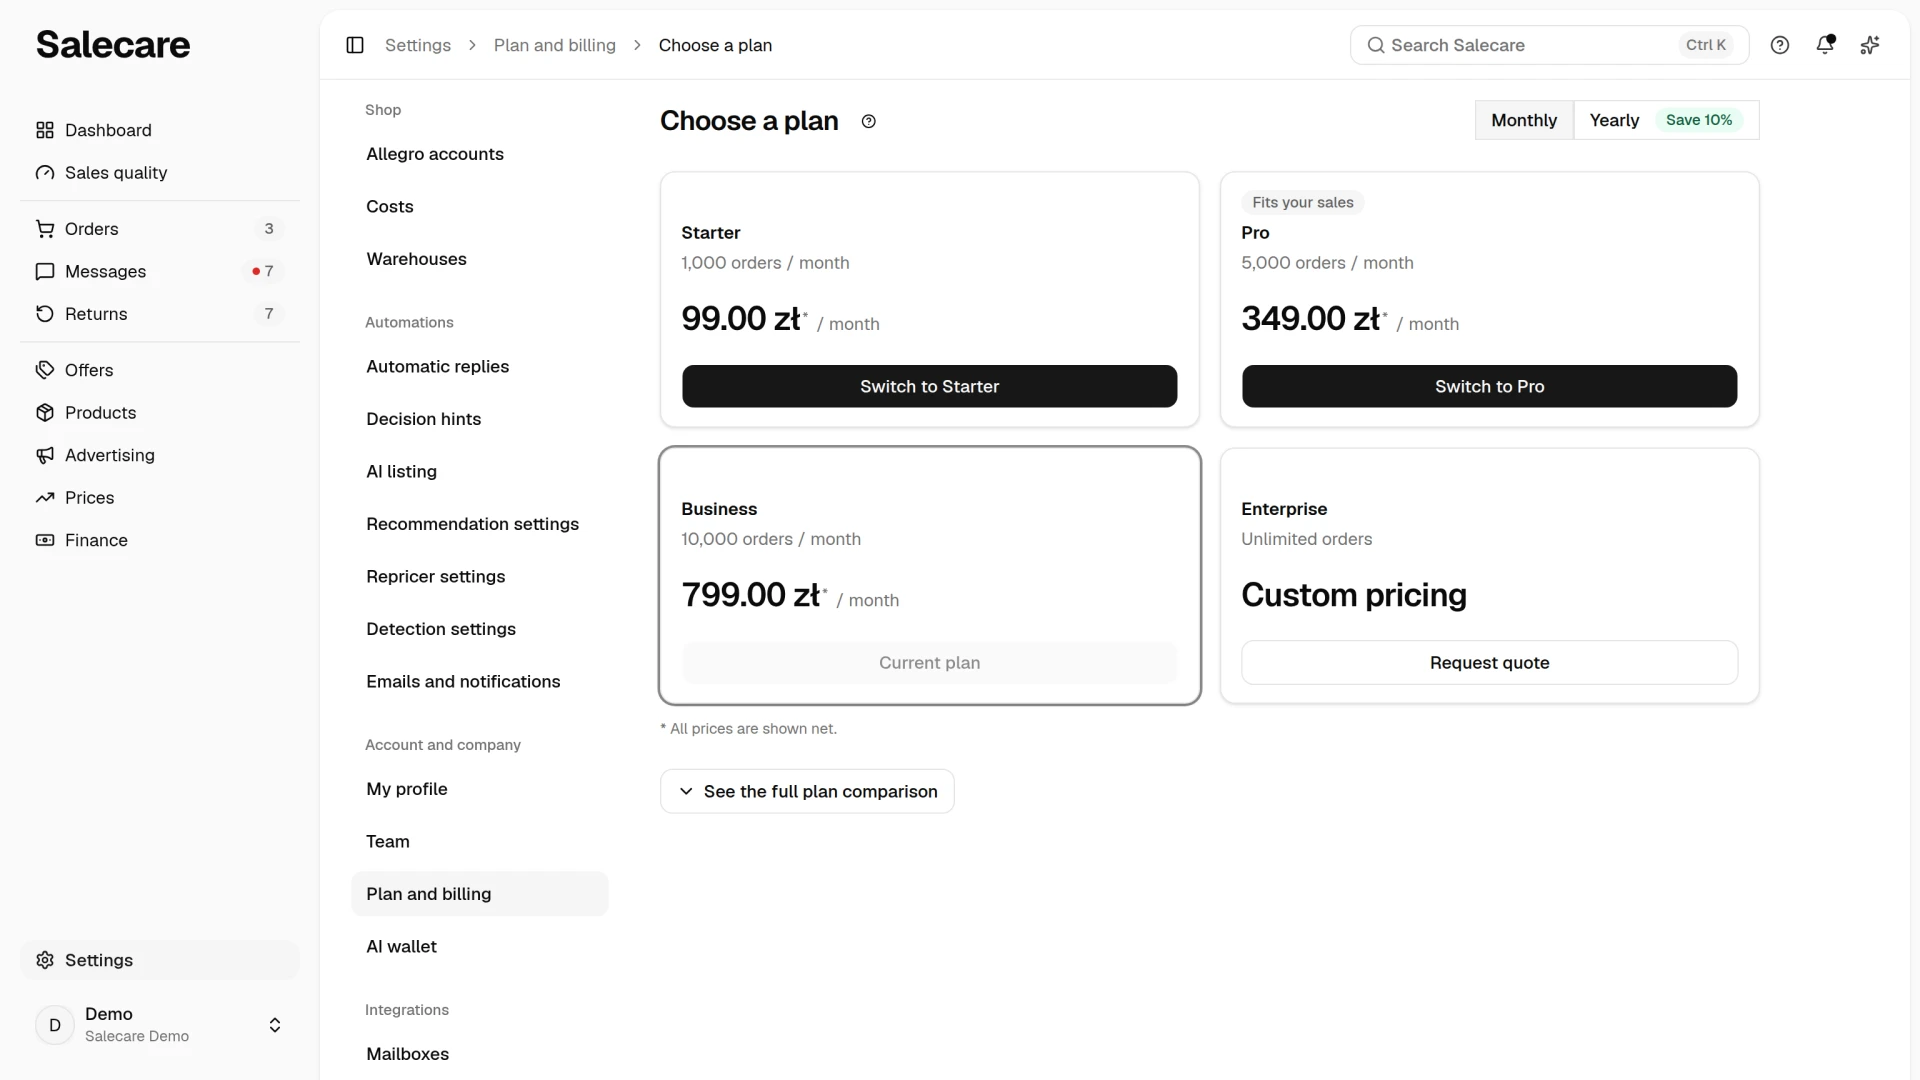Click the Dashboard grid icon
The image size is (1920, 1080).
[x=45, y=130]
